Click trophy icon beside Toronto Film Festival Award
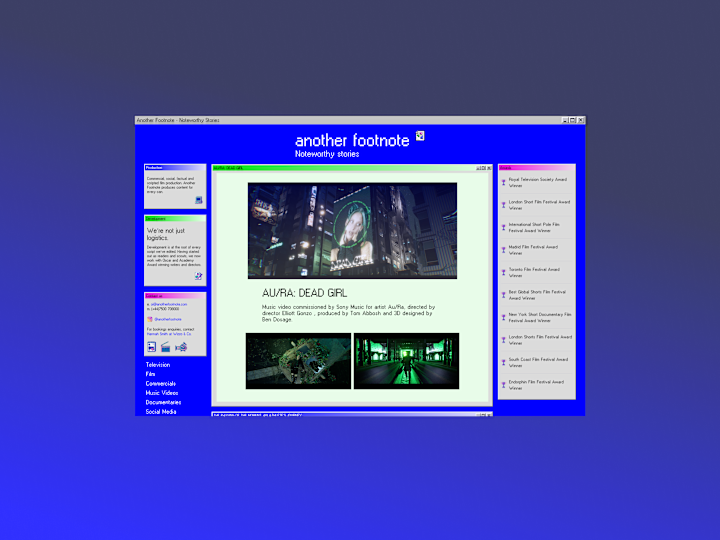The width and height of the screenshot is (720, 540). 504,273
